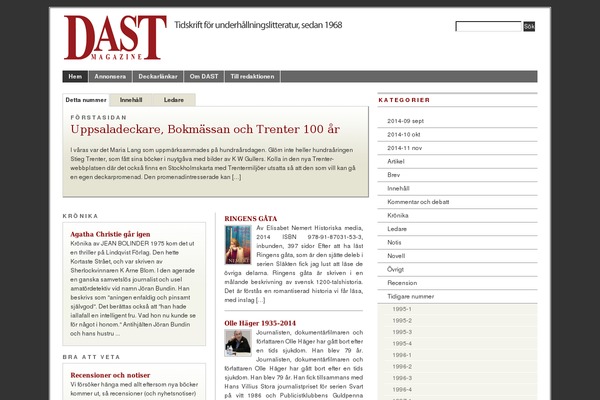
Task: Open the Annonsera menu item
Action: pos(110,77)
